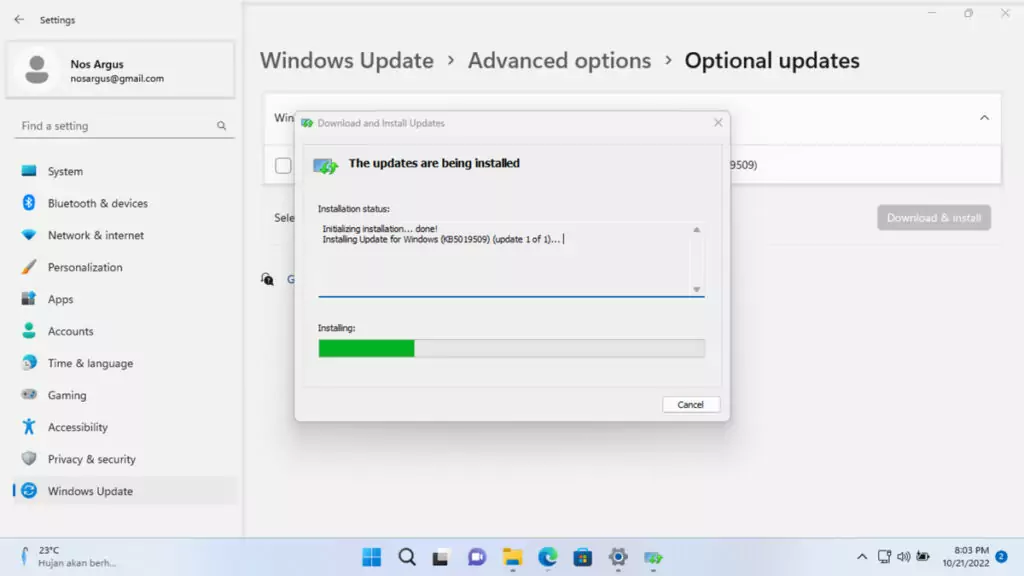Cancel the update installation
1024x576 pixels.
point(690,405)
